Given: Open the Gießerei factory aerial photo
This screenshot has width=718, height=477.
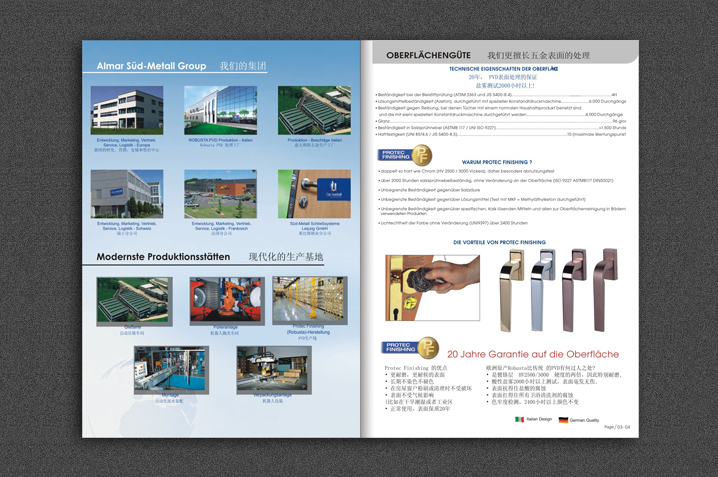Looking at the screenshot, I should (x=134, y=301).
